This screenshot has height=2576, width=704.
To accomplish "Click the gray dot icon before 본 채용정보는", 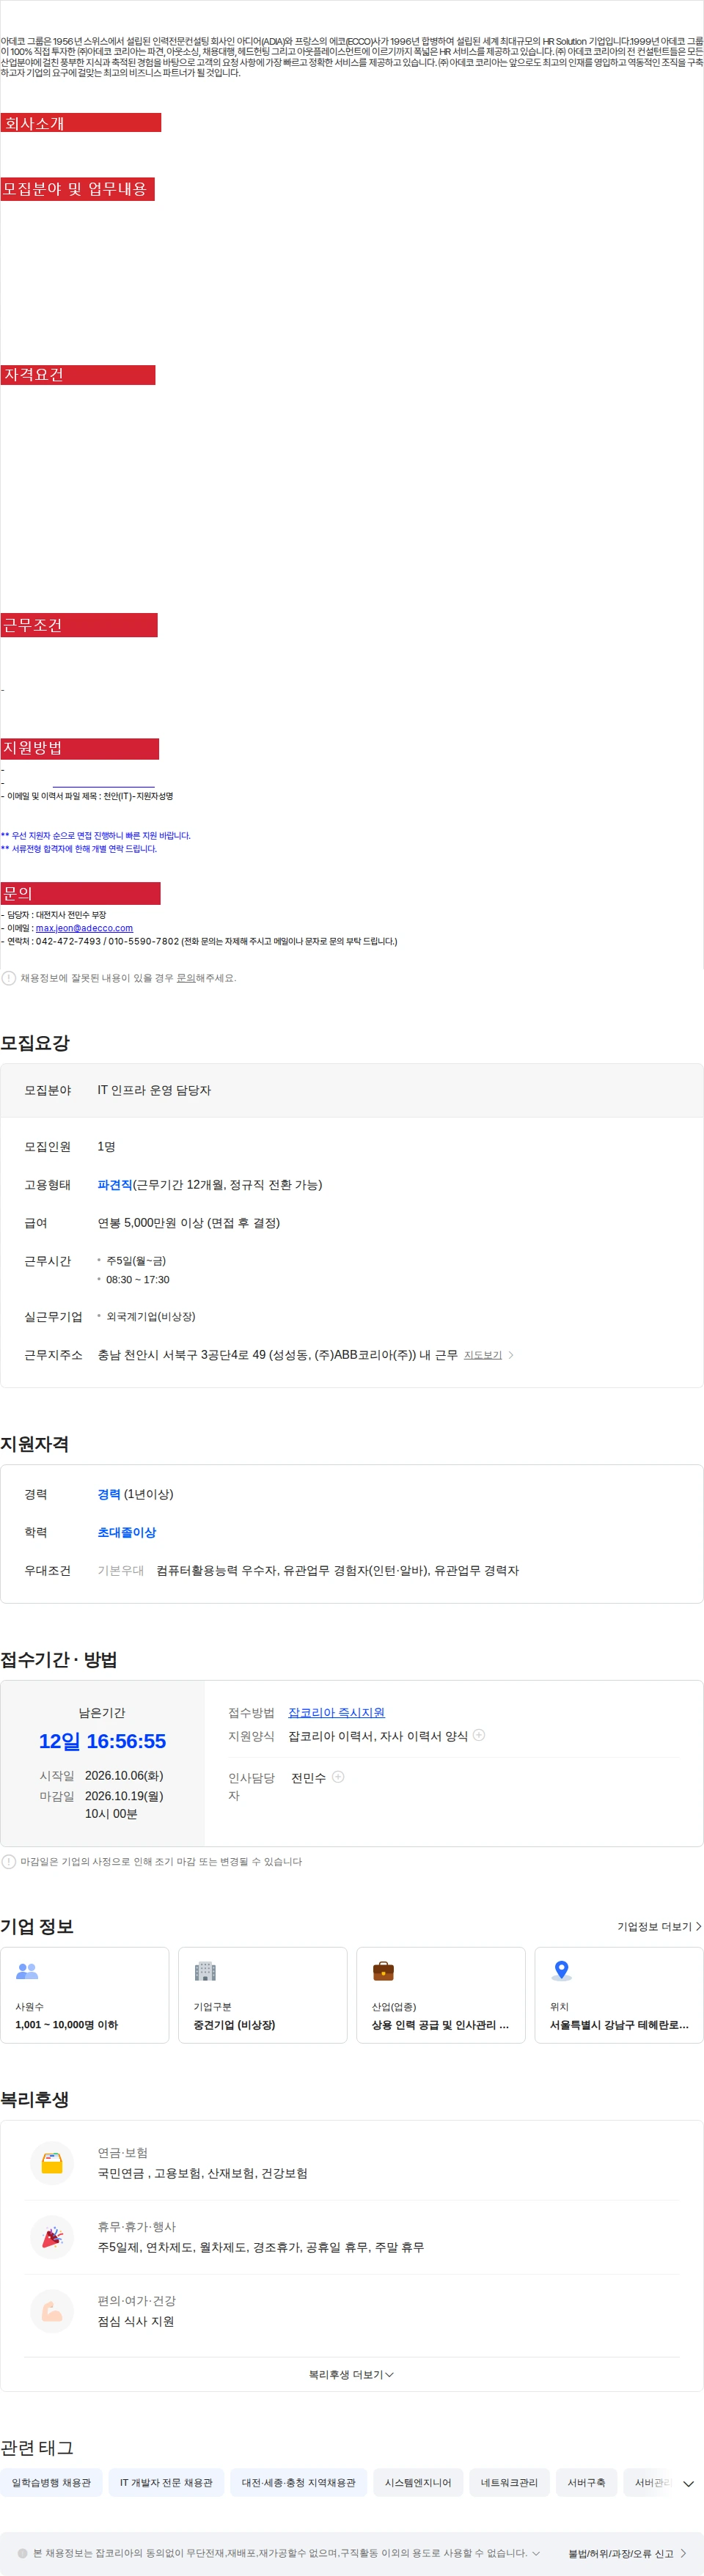I will coord(23,2554).
